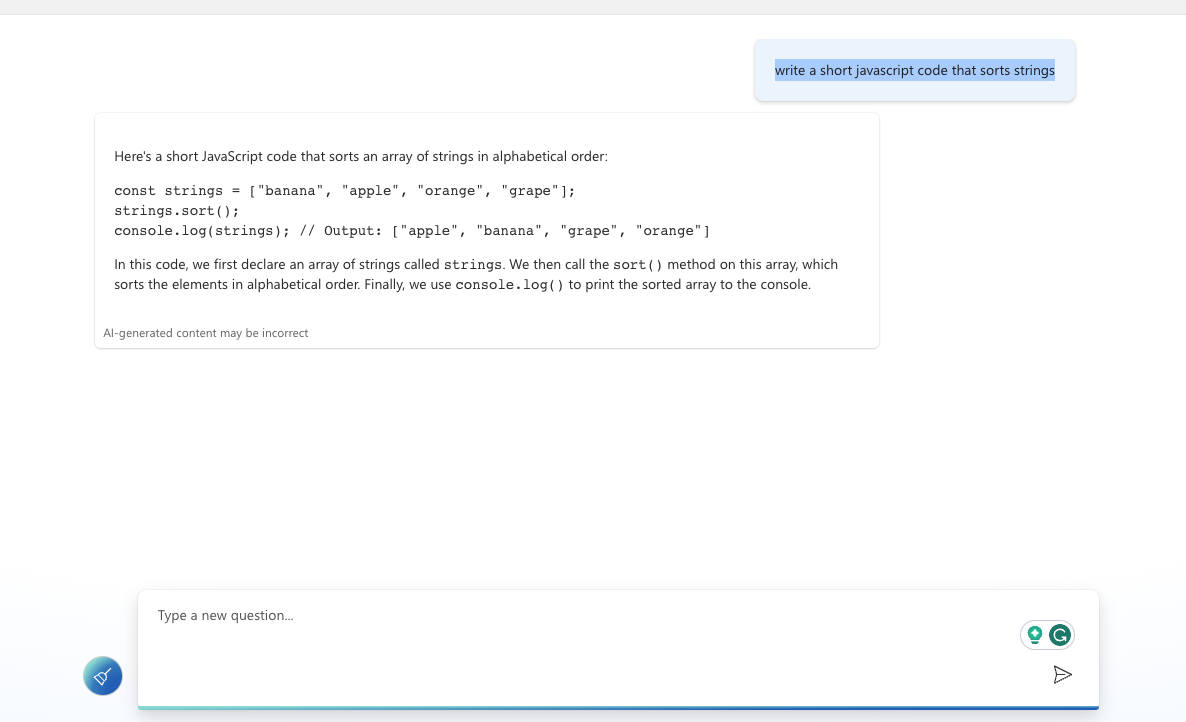Click the const strings array declaration line

coord(345,190)
